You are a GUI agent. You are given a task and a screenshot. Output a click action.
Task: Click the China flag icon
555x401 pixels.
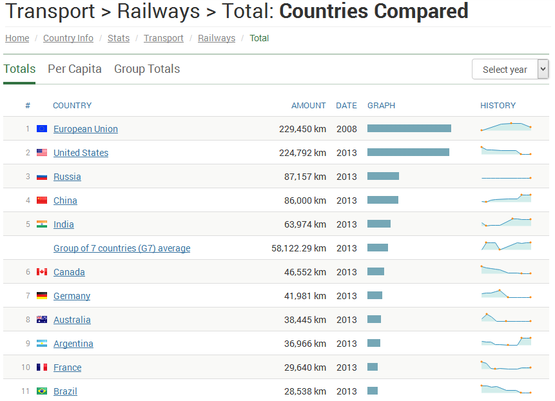point(42,200)
